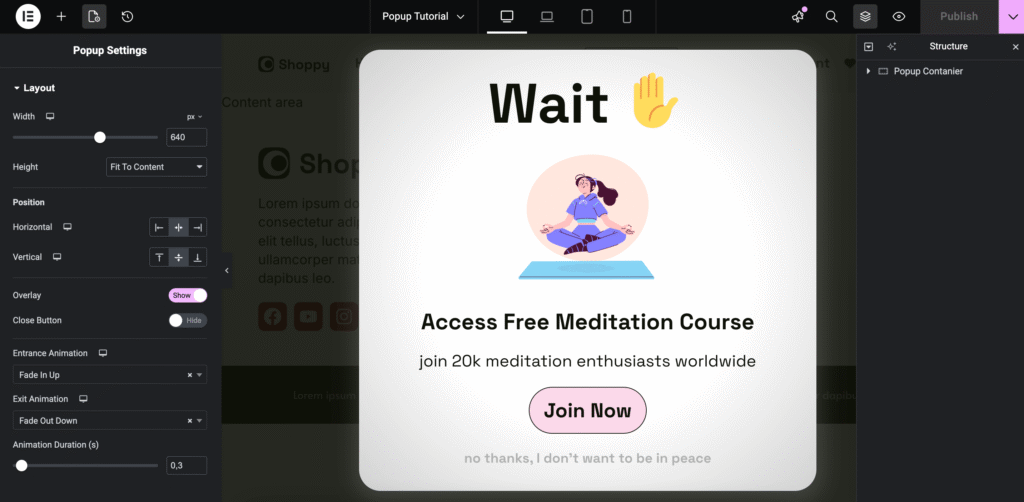Click the Animation Duration input field
Viewport: 1024px width, 502px height.
[x=187, y=465]
